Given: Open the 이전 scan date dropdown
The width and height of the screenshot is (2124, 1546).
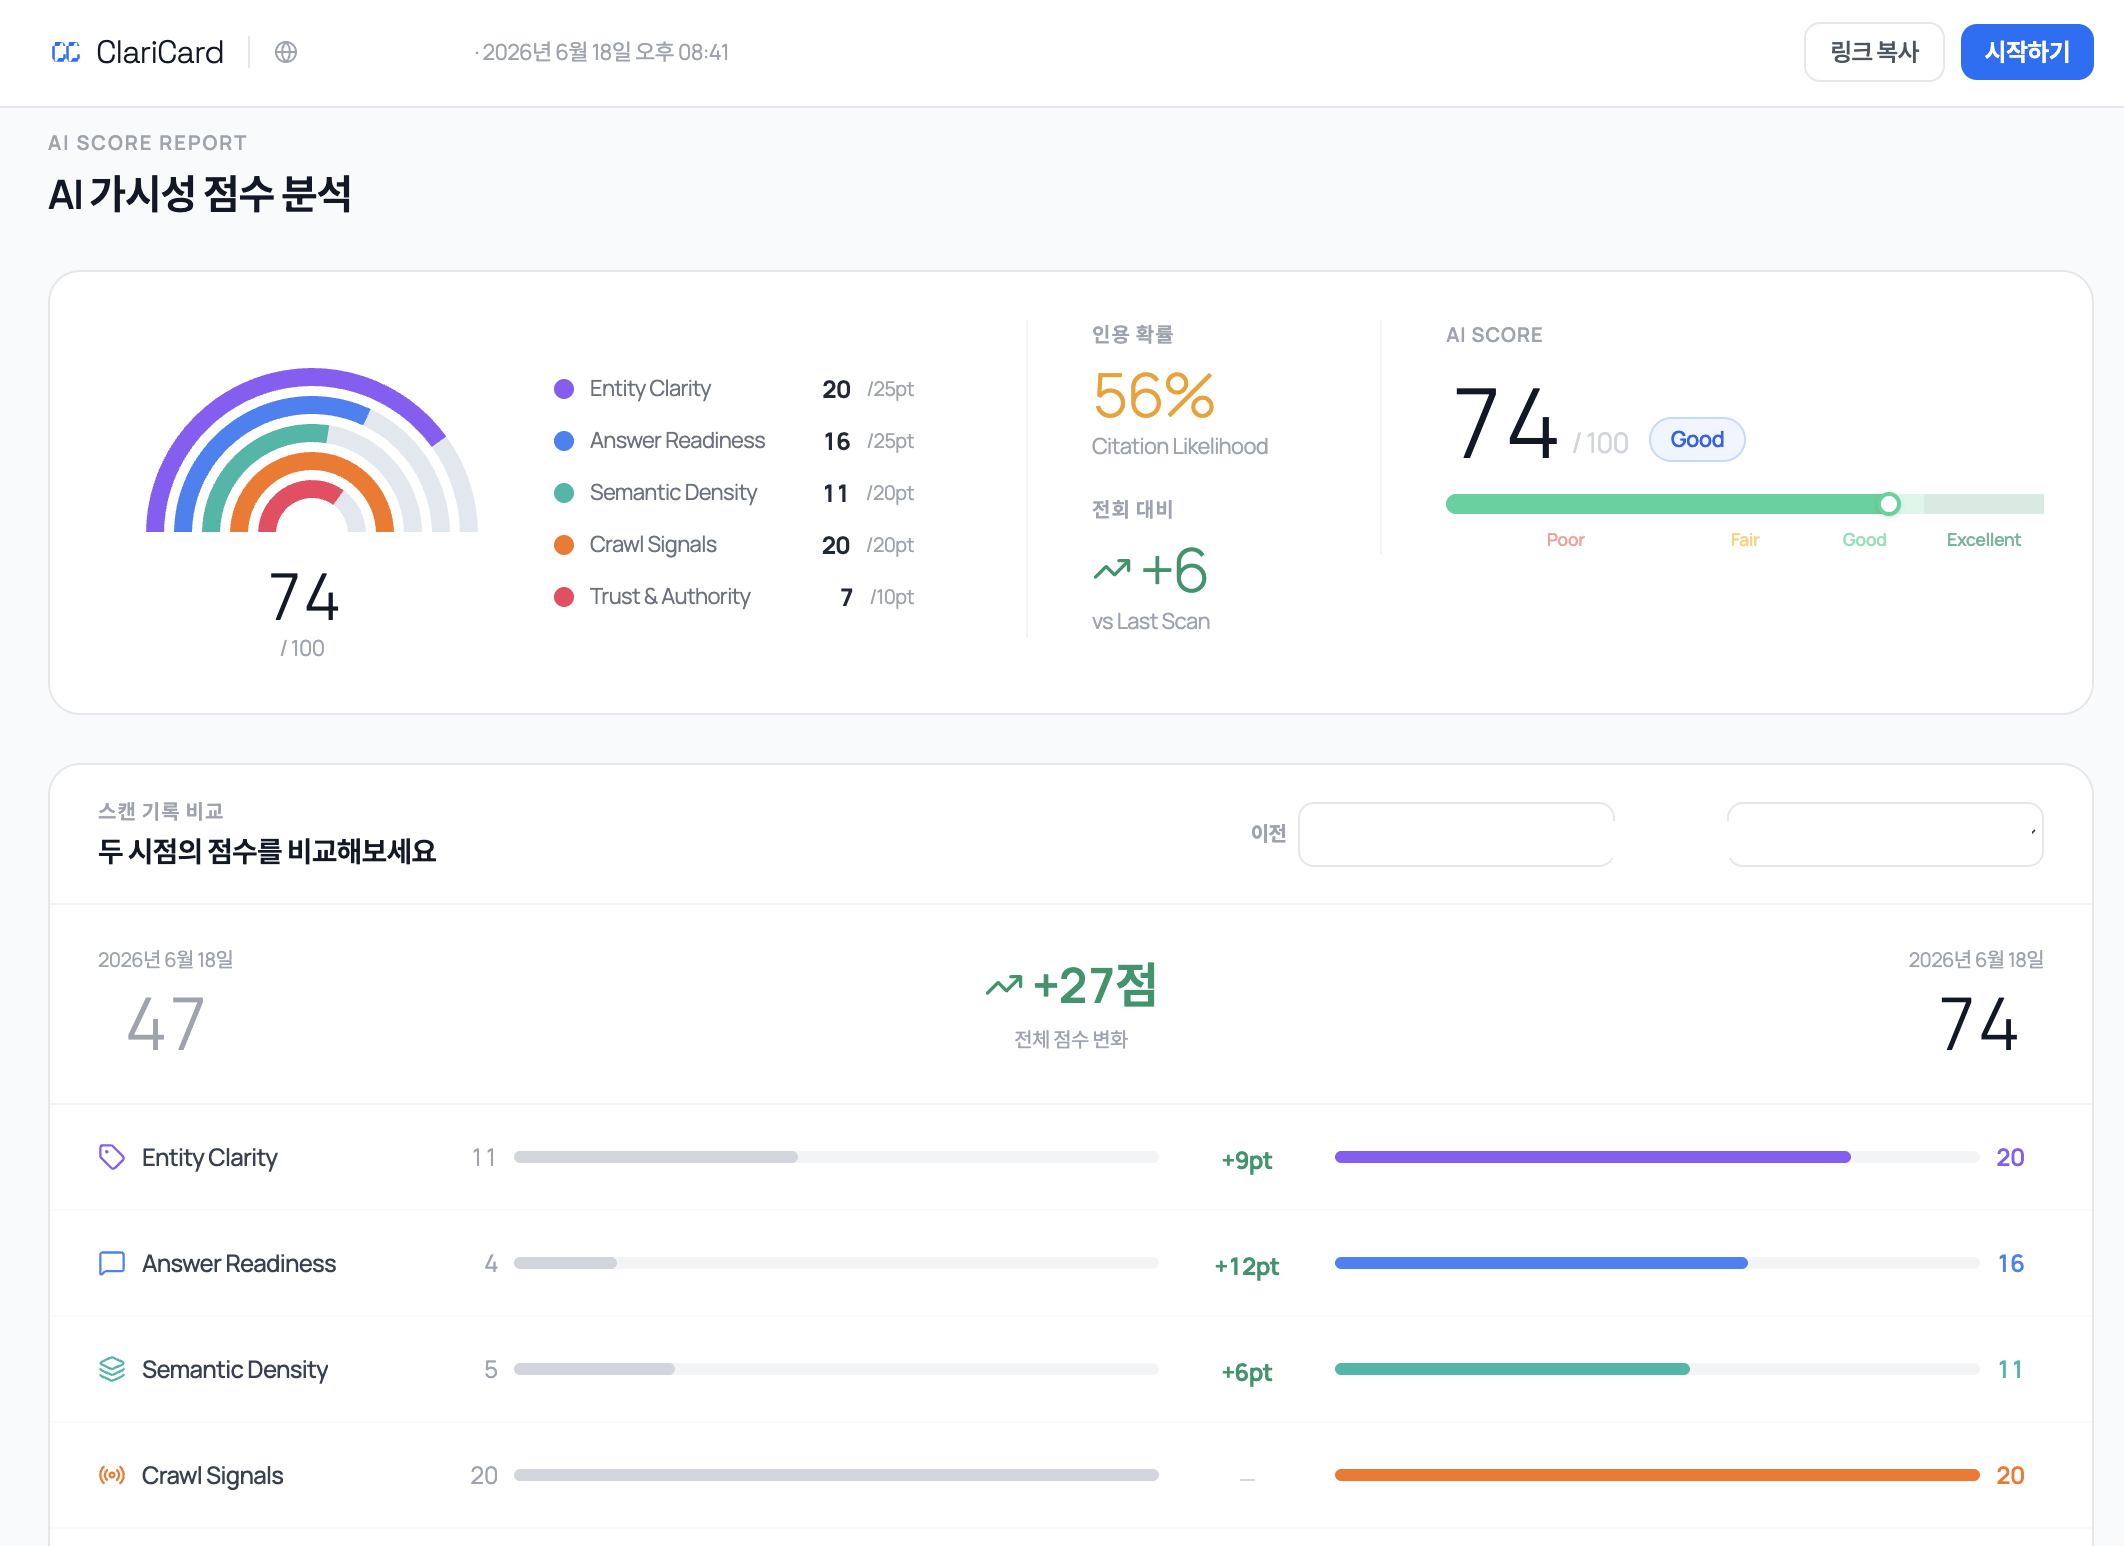Looking at the screenshot, I should coord(1456,834).
